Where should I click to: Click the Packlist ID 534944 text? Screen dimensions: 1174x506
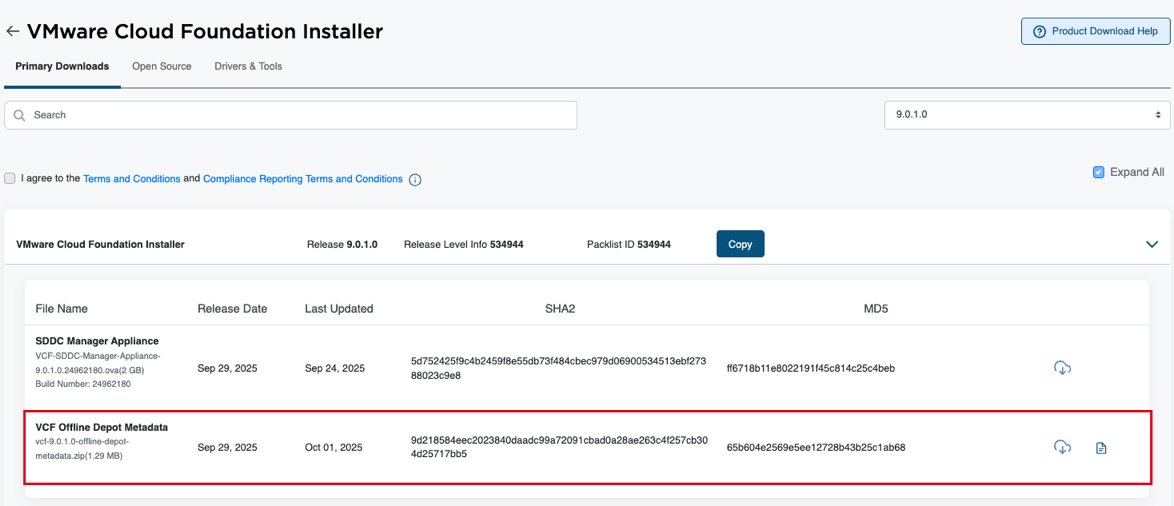click(x=629, y=245)
